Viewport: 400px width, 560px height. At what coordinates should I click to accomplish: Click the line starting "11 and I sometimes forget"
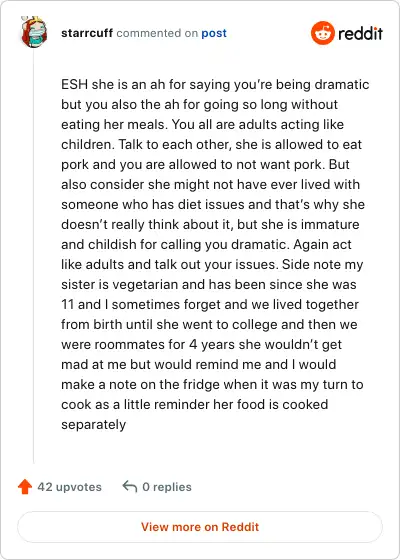coord(210,305)
